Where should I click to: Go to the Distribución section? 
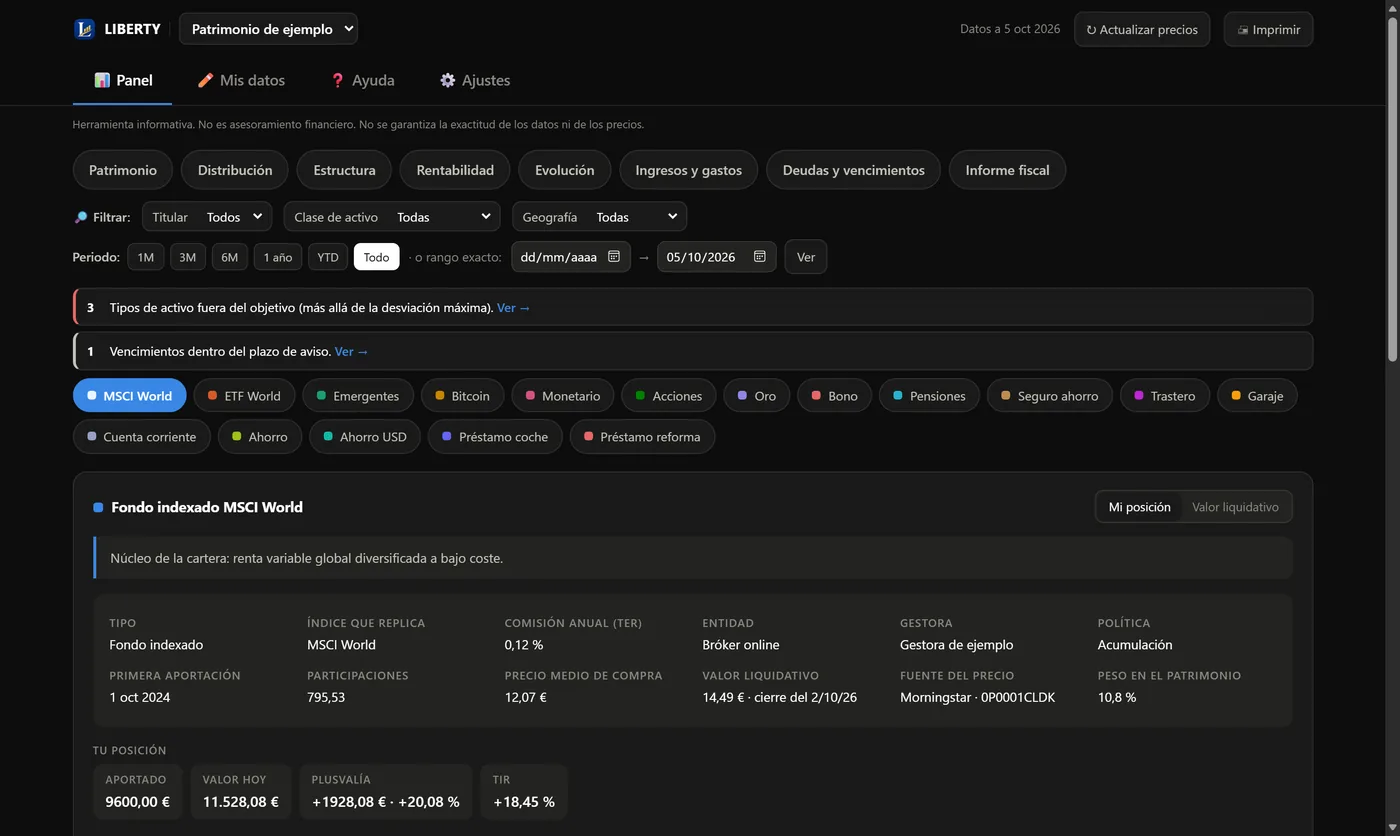coord(235,170)
